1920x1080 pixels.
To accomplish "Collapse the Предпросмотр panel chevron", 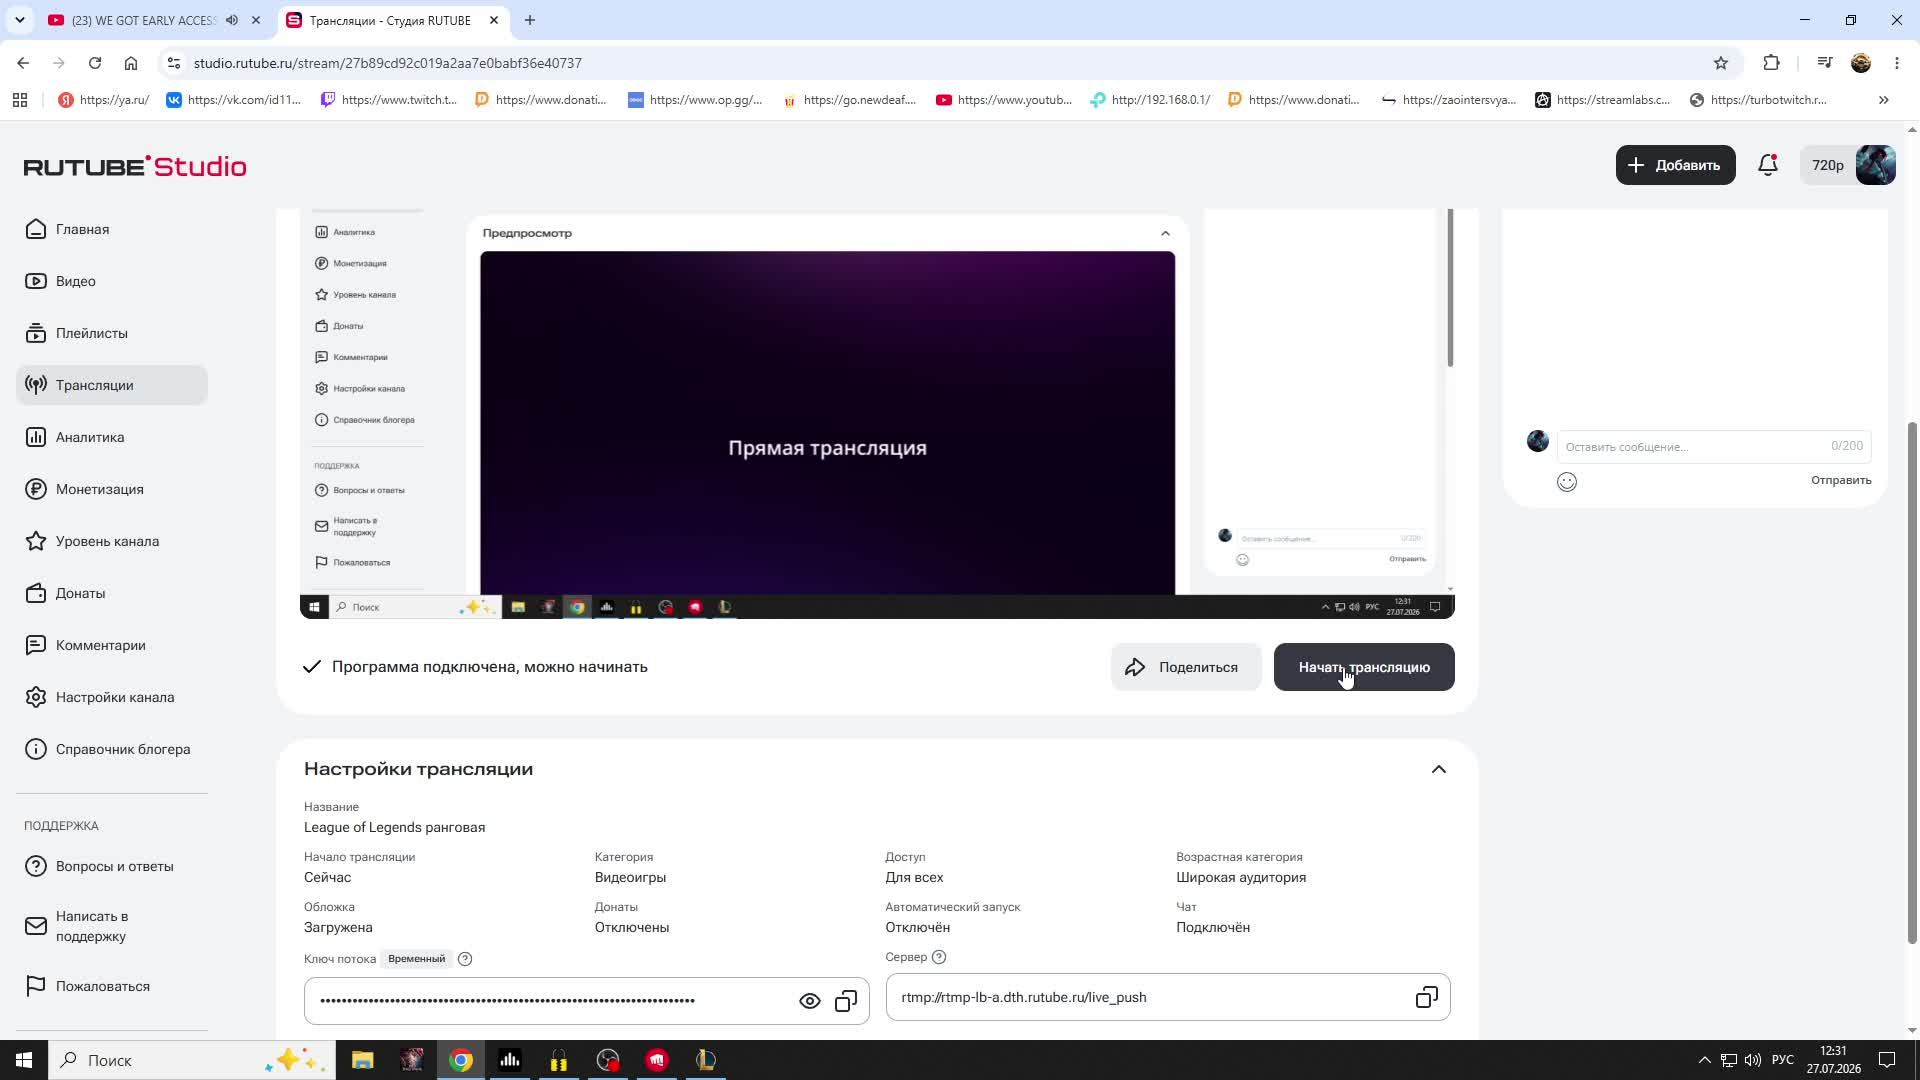I will pos(1165,233).
